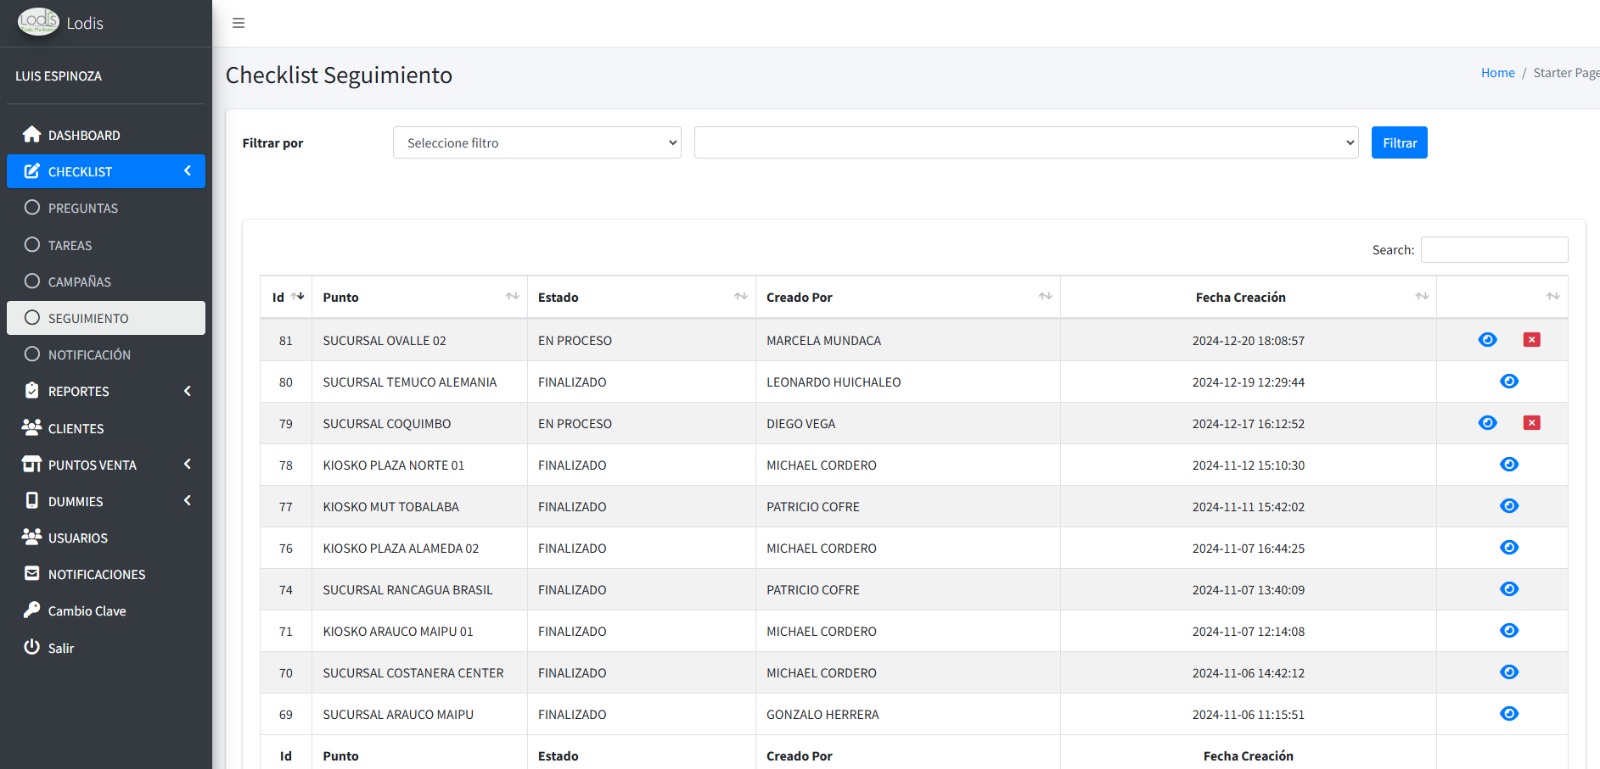The width and height of the screenshot is (1600, 769).
Task: Open the Seleccione filtro dropdown
Action: [537, 143]
